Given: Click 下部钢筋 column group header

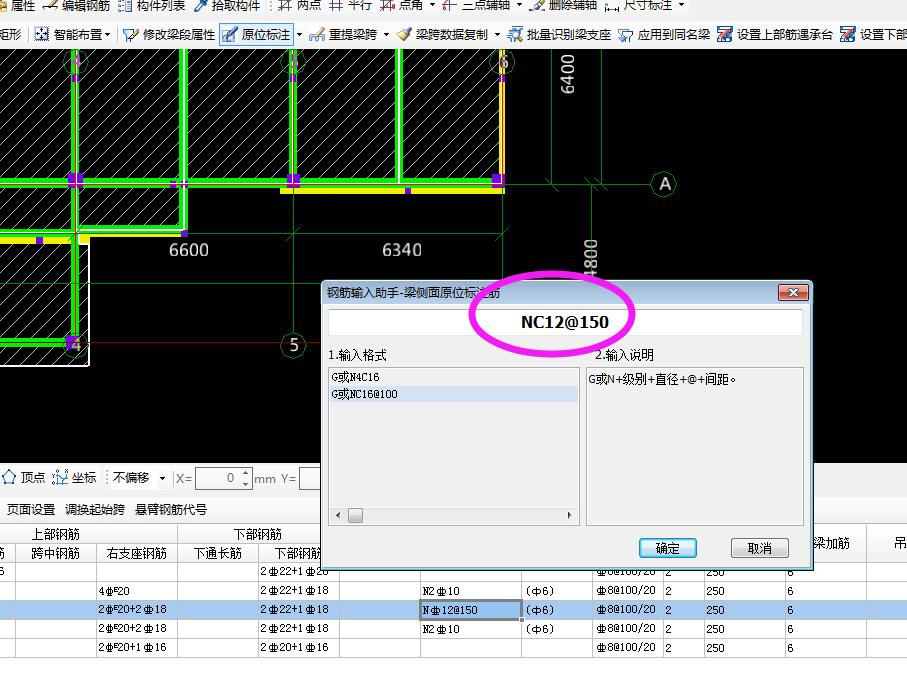Looking at the screenshot, I should [257, 534].
